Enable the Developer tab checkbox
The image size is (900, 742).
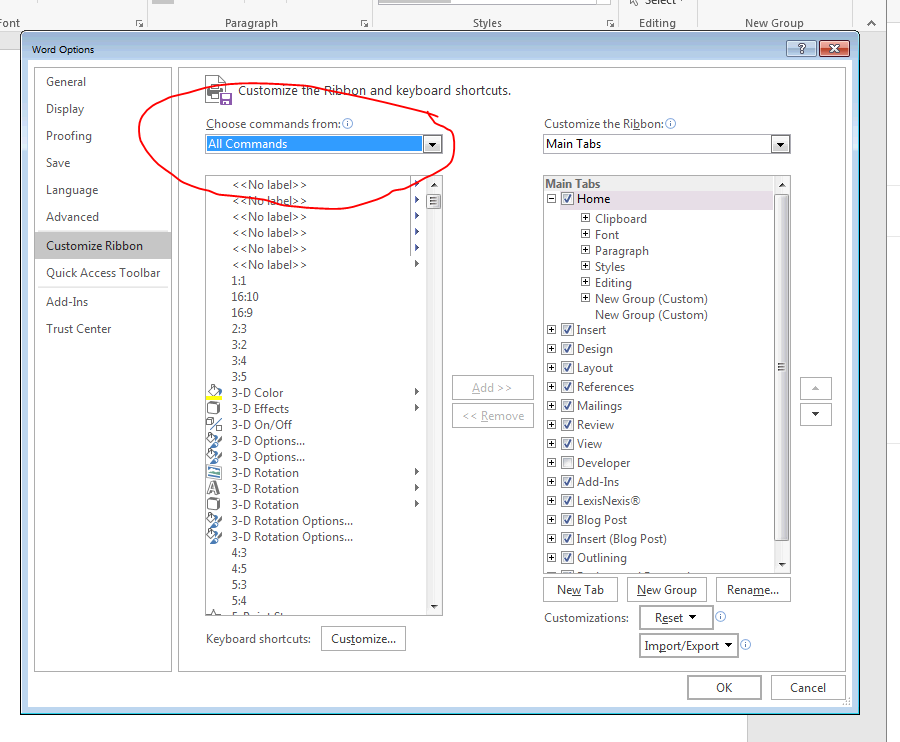pyautogui.click(x=568, y=463)
